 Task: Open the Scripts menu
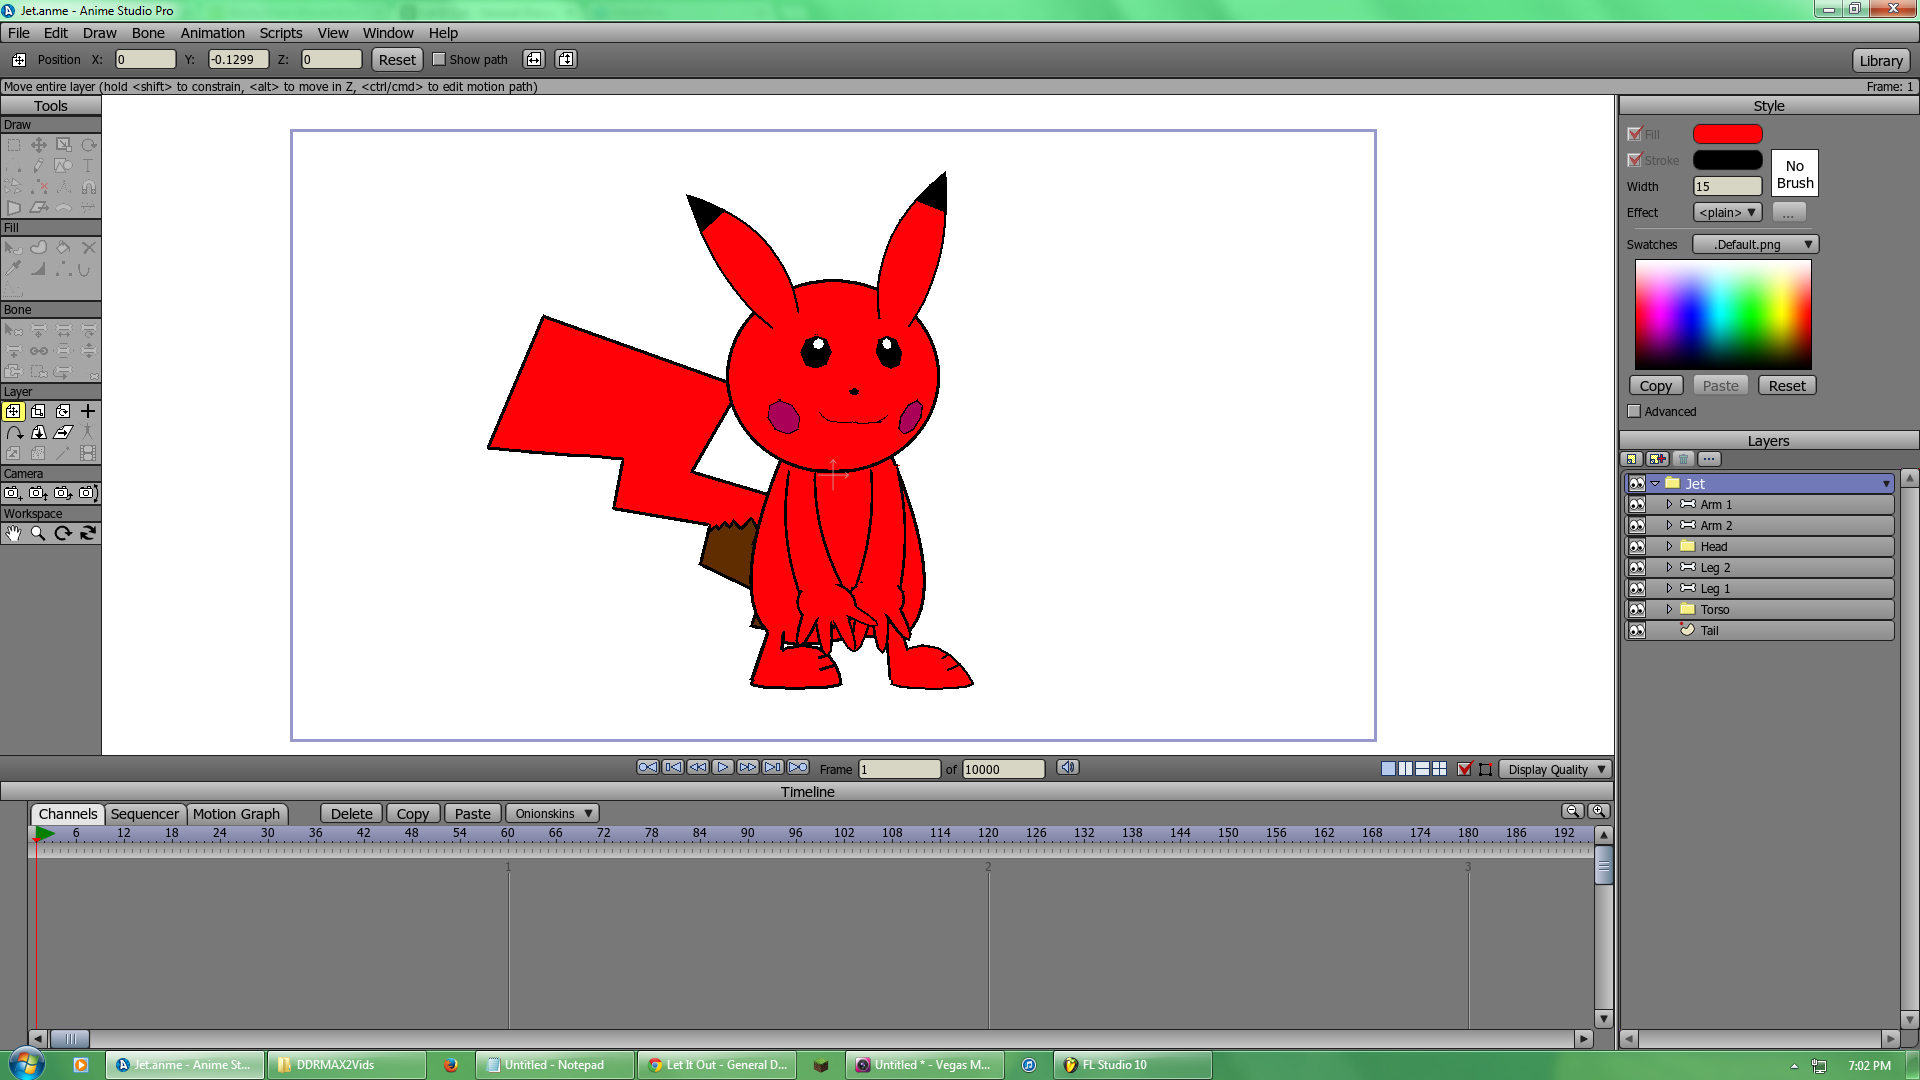(x=281, y=33)
